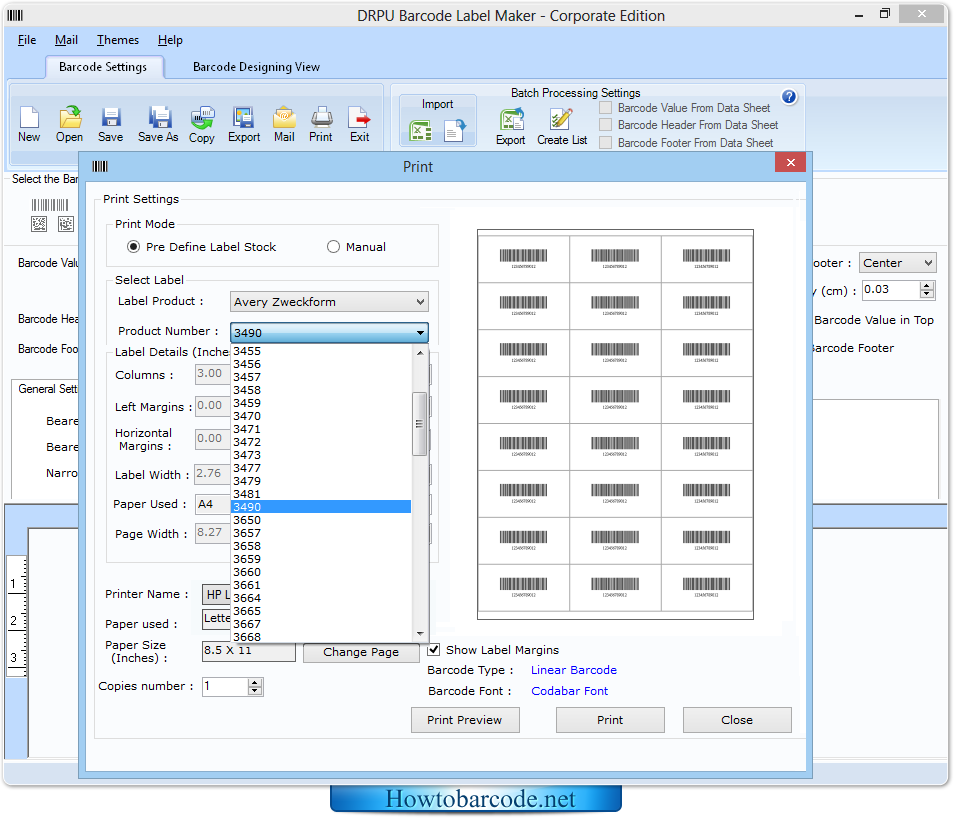This screenshot has width=954, height=818.
Task: Decrease the 0.03 cm margin value
Action: coord(927,294)
